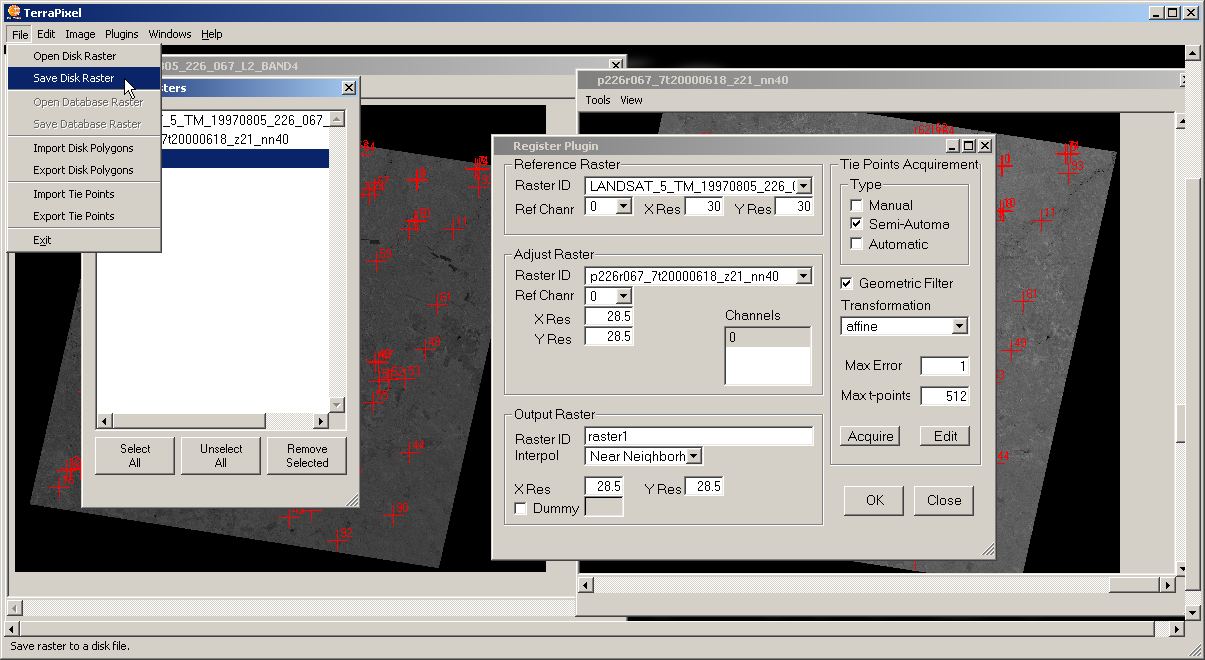Select the Automatic tie point type
The height and width of the screenshot is (660, 1205).
click(856, 244)
